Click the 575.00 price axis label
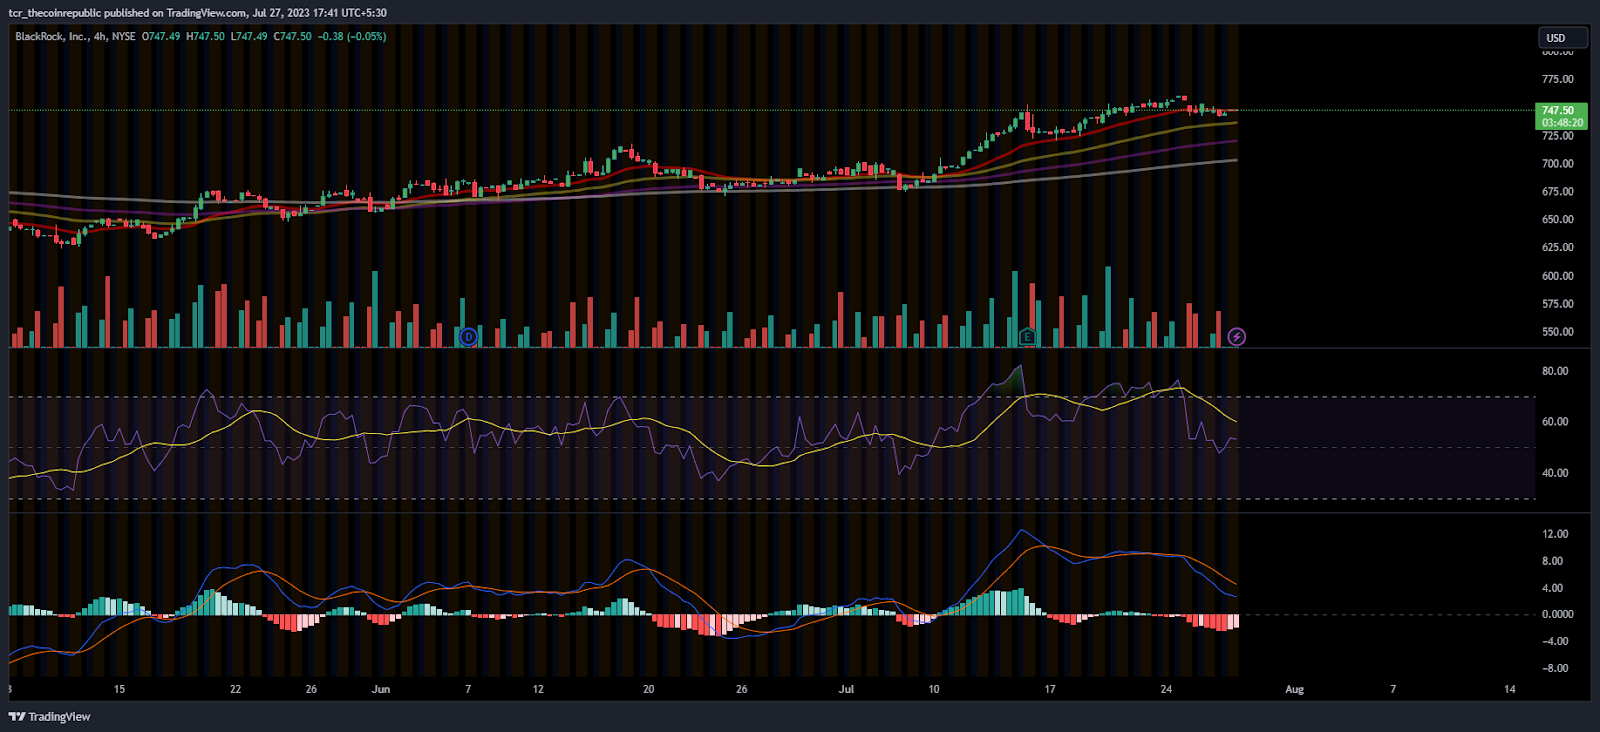Screen dimensions: 1600x732 click(x=1558, y=304)
